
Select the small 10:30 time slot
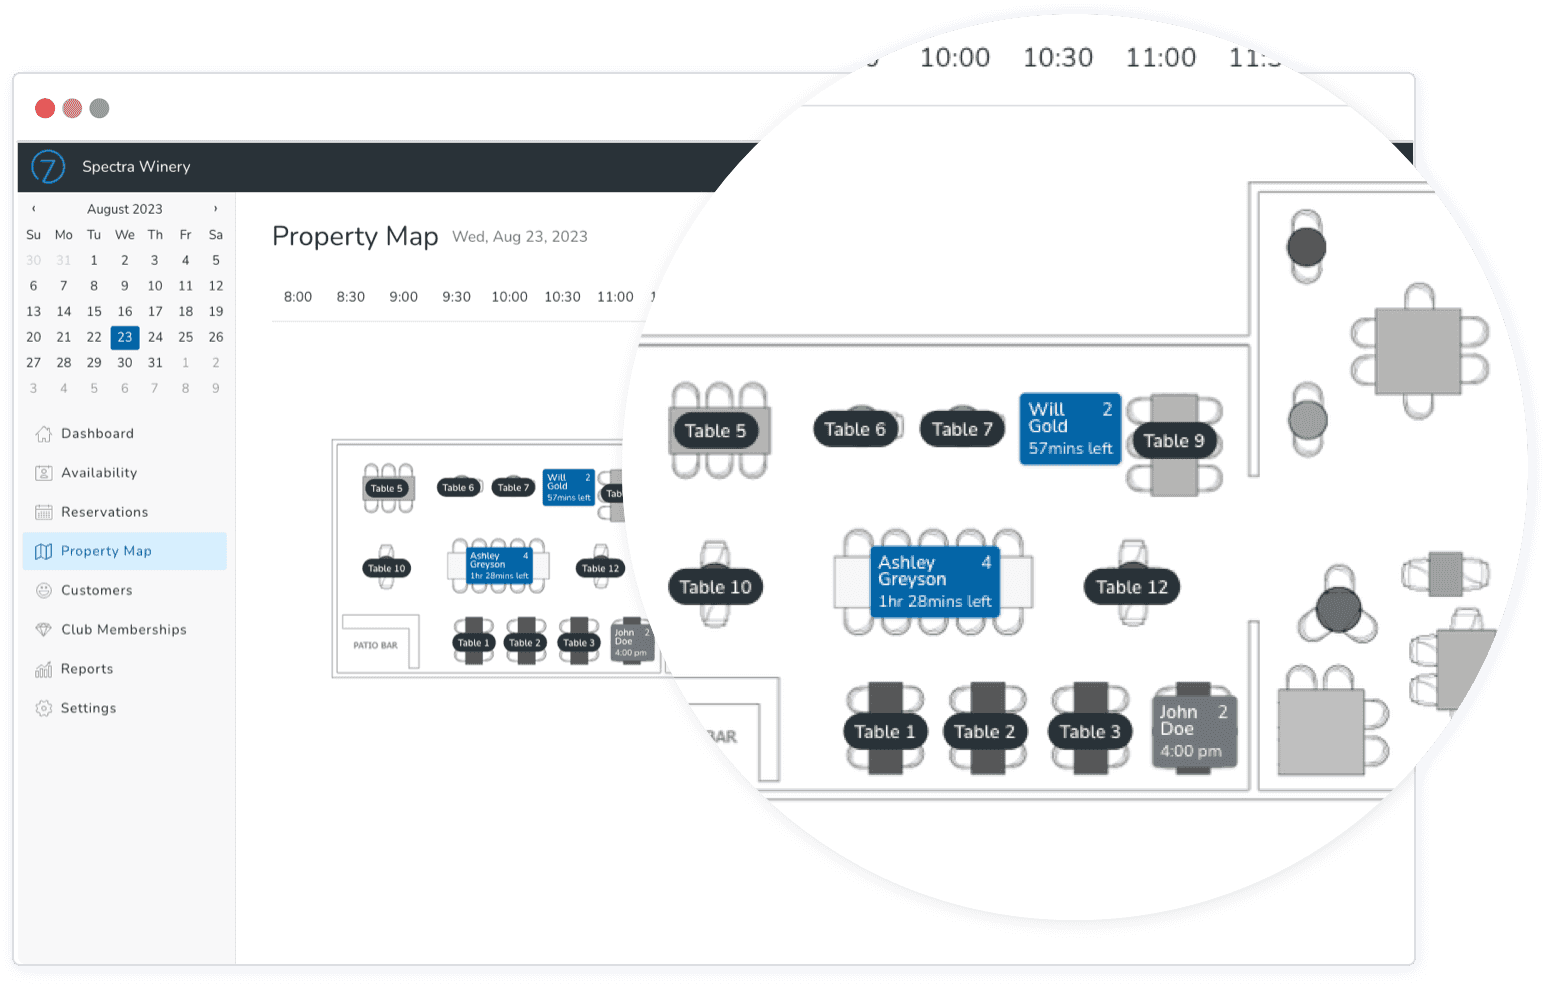(x=563, y=297)
